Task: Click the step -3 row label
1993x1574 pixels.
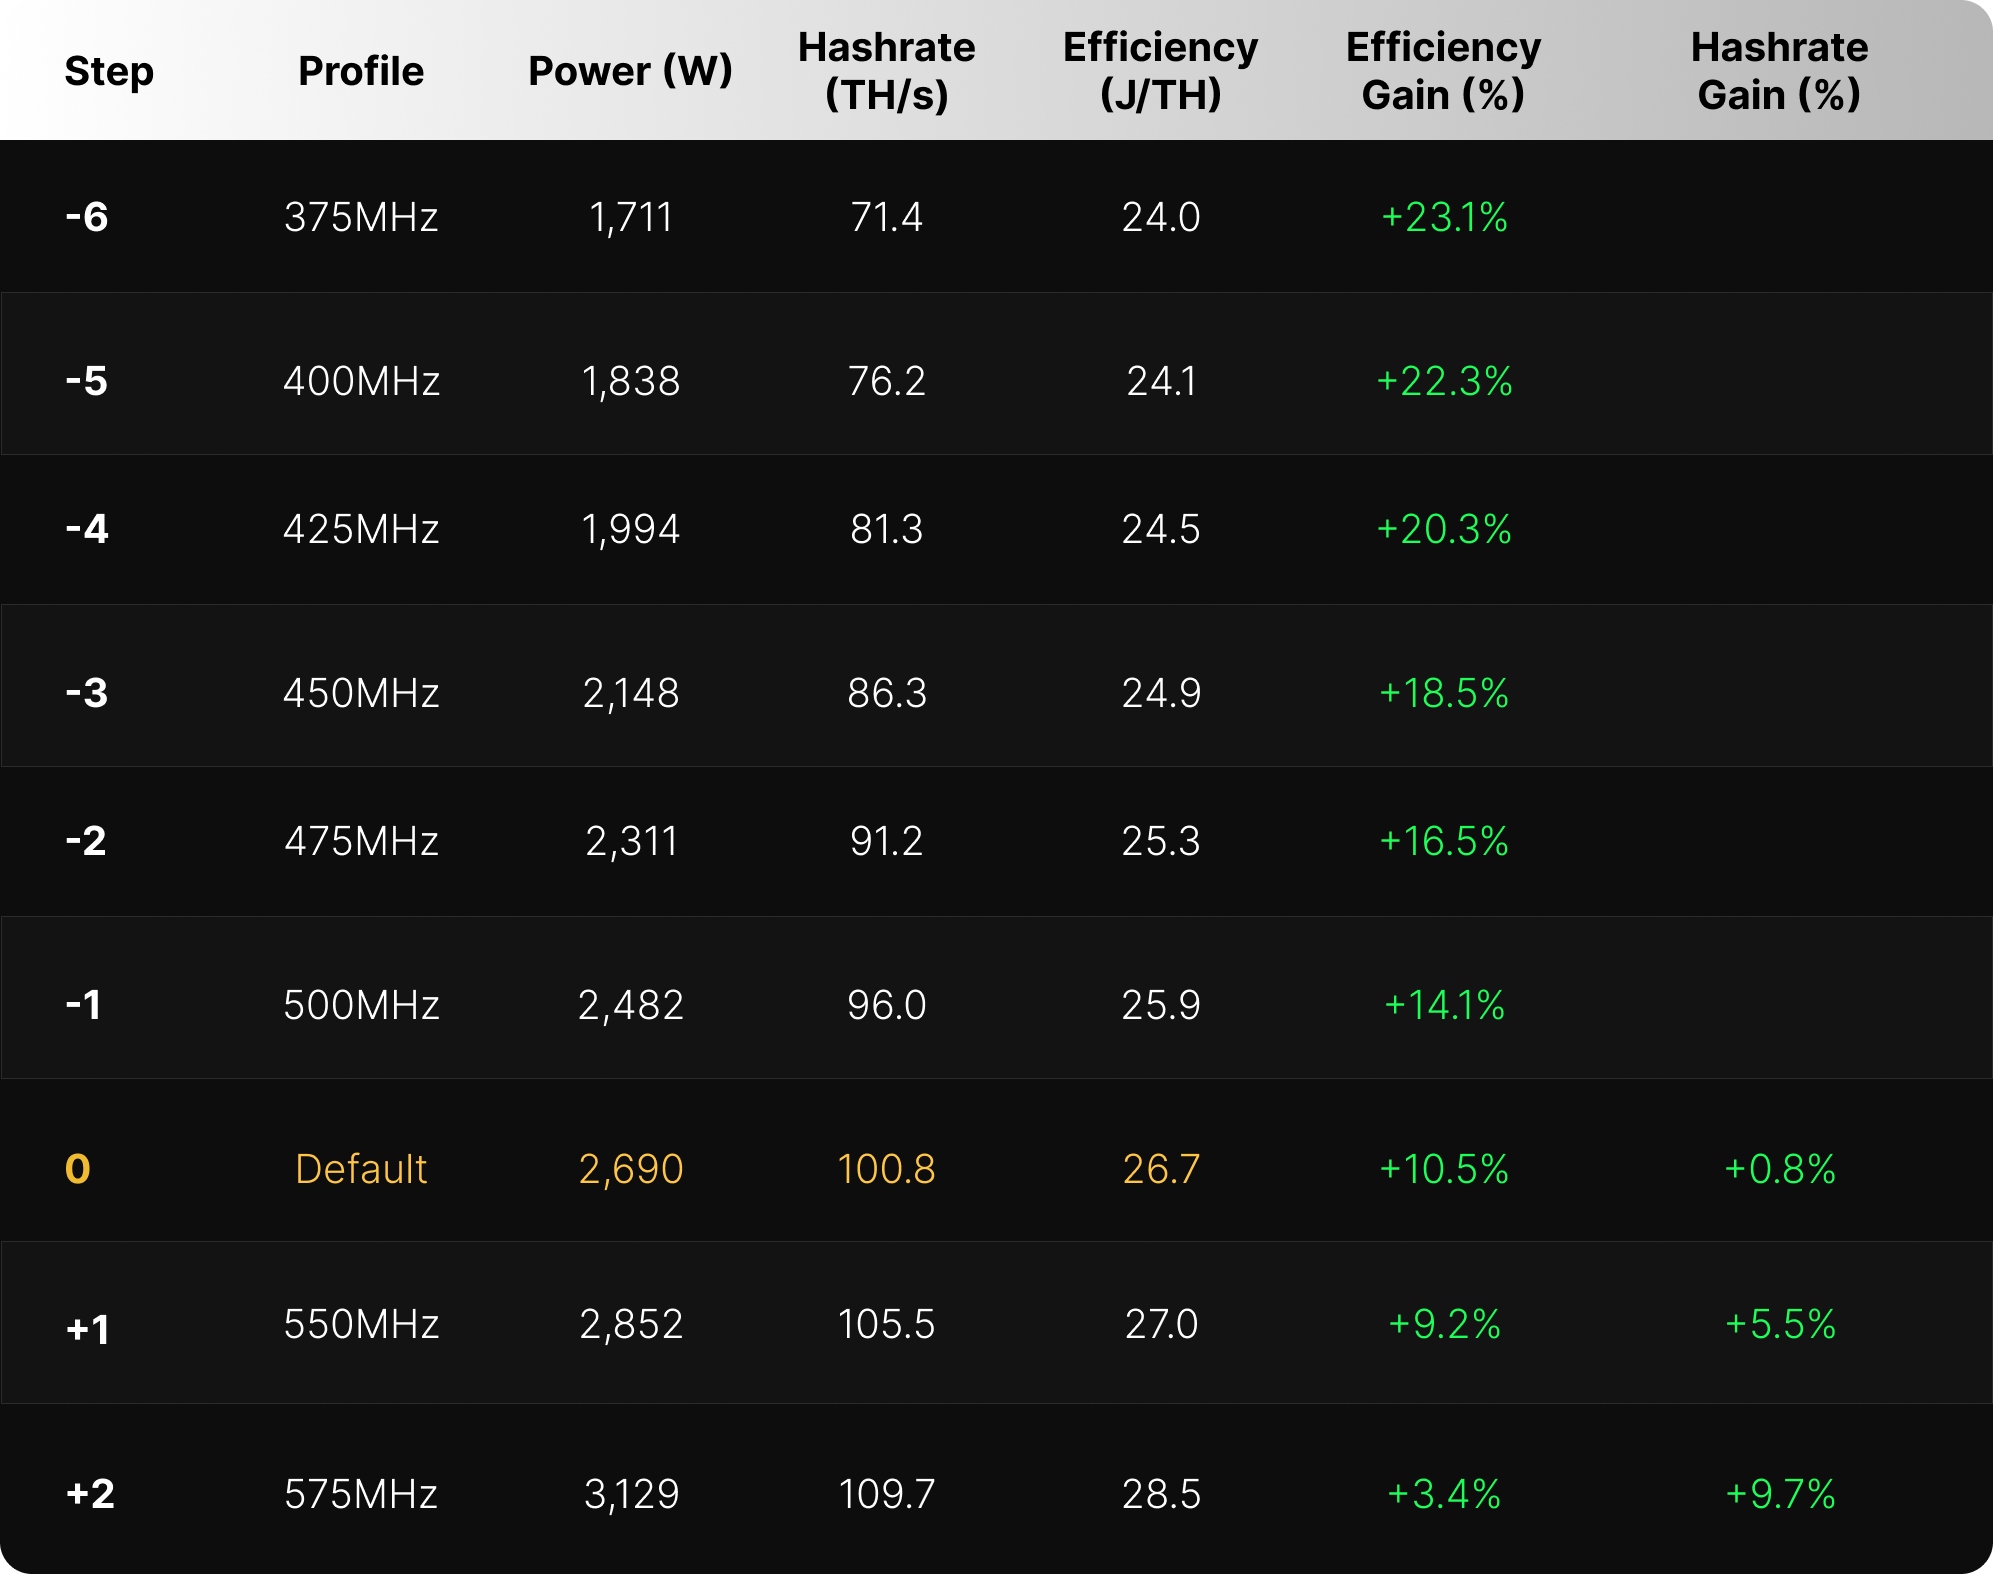Action: [87, 693]
